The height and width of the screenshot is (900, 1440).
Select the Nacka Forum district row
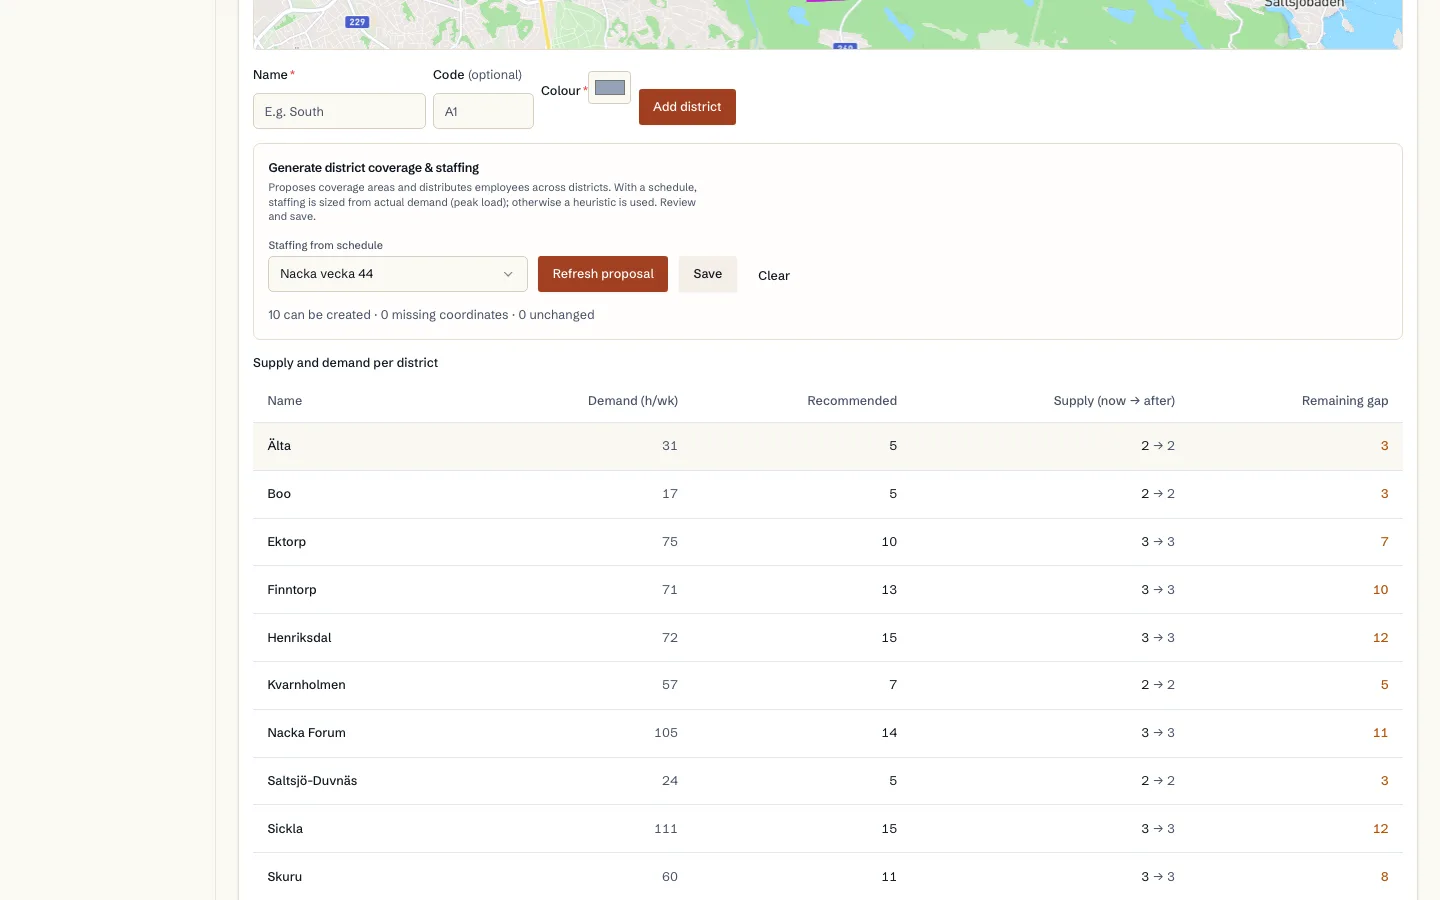(x=828, y=733)
